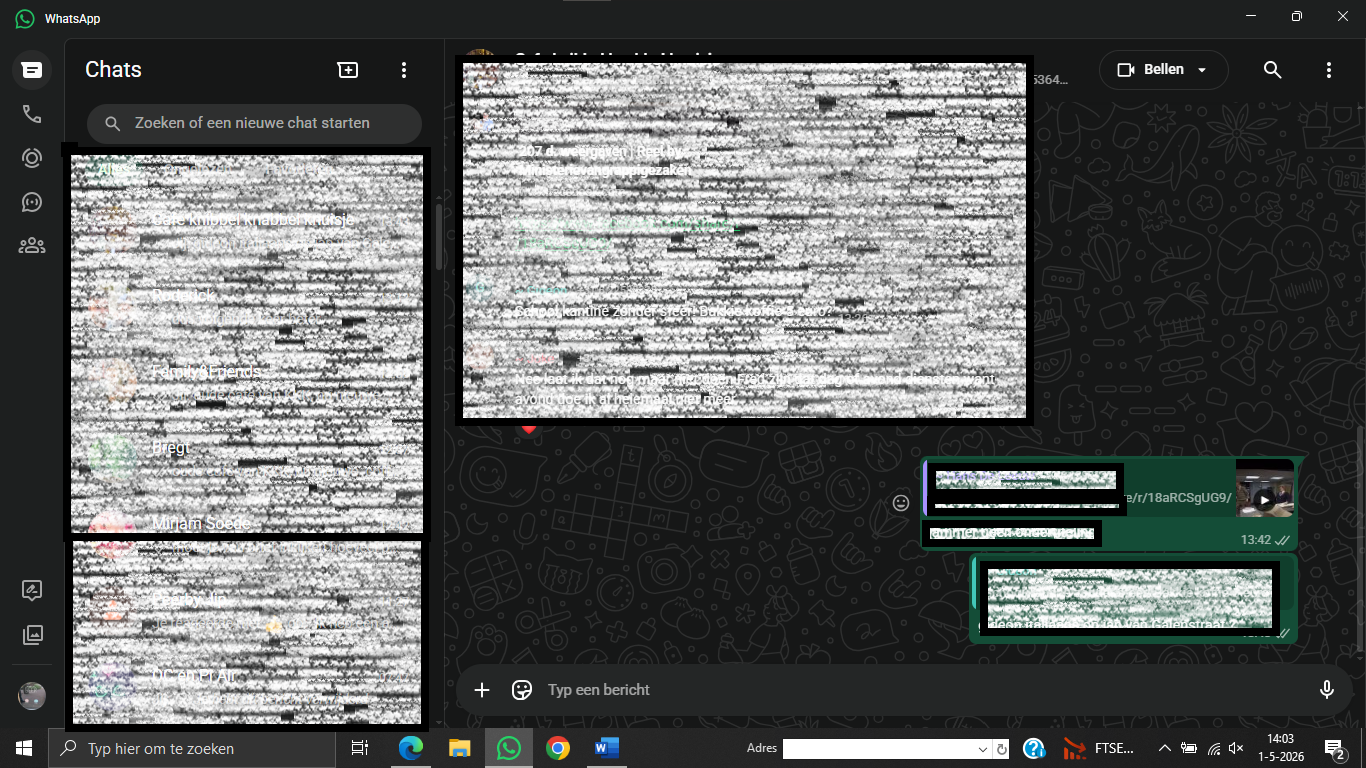Click the chat list scrollbar
Viewport: 1366px width, 768px height.
point(440,236)
